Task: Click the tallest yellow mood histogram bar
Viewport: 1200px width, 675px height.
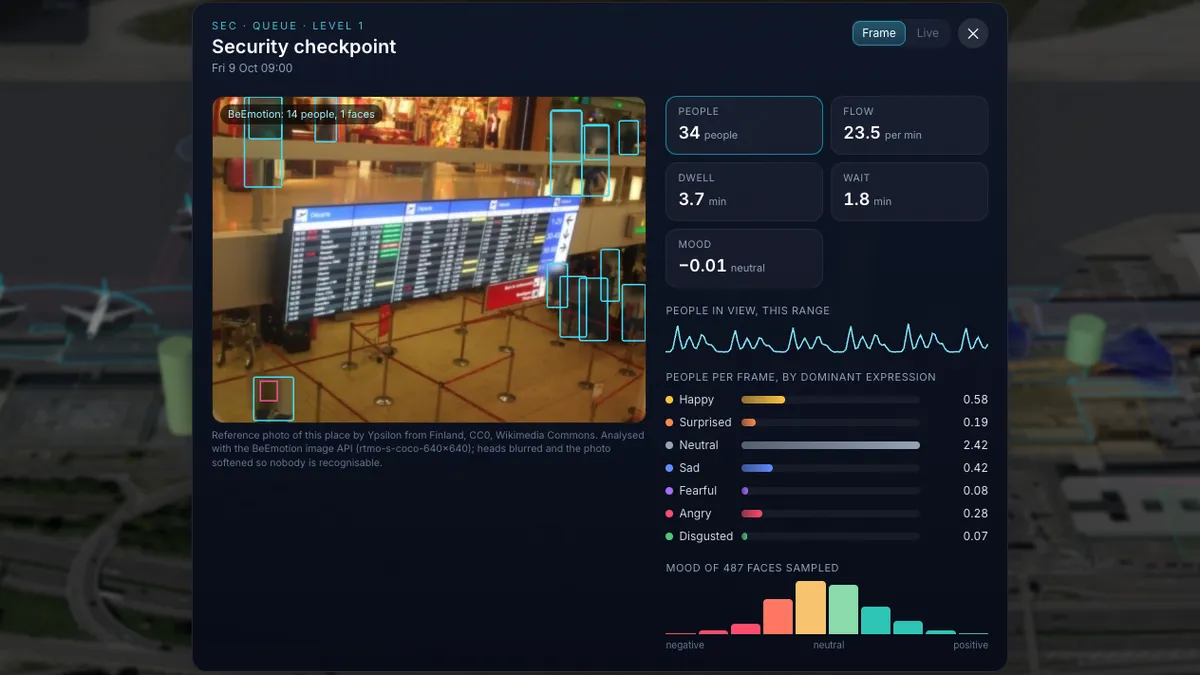Action: 811,608
